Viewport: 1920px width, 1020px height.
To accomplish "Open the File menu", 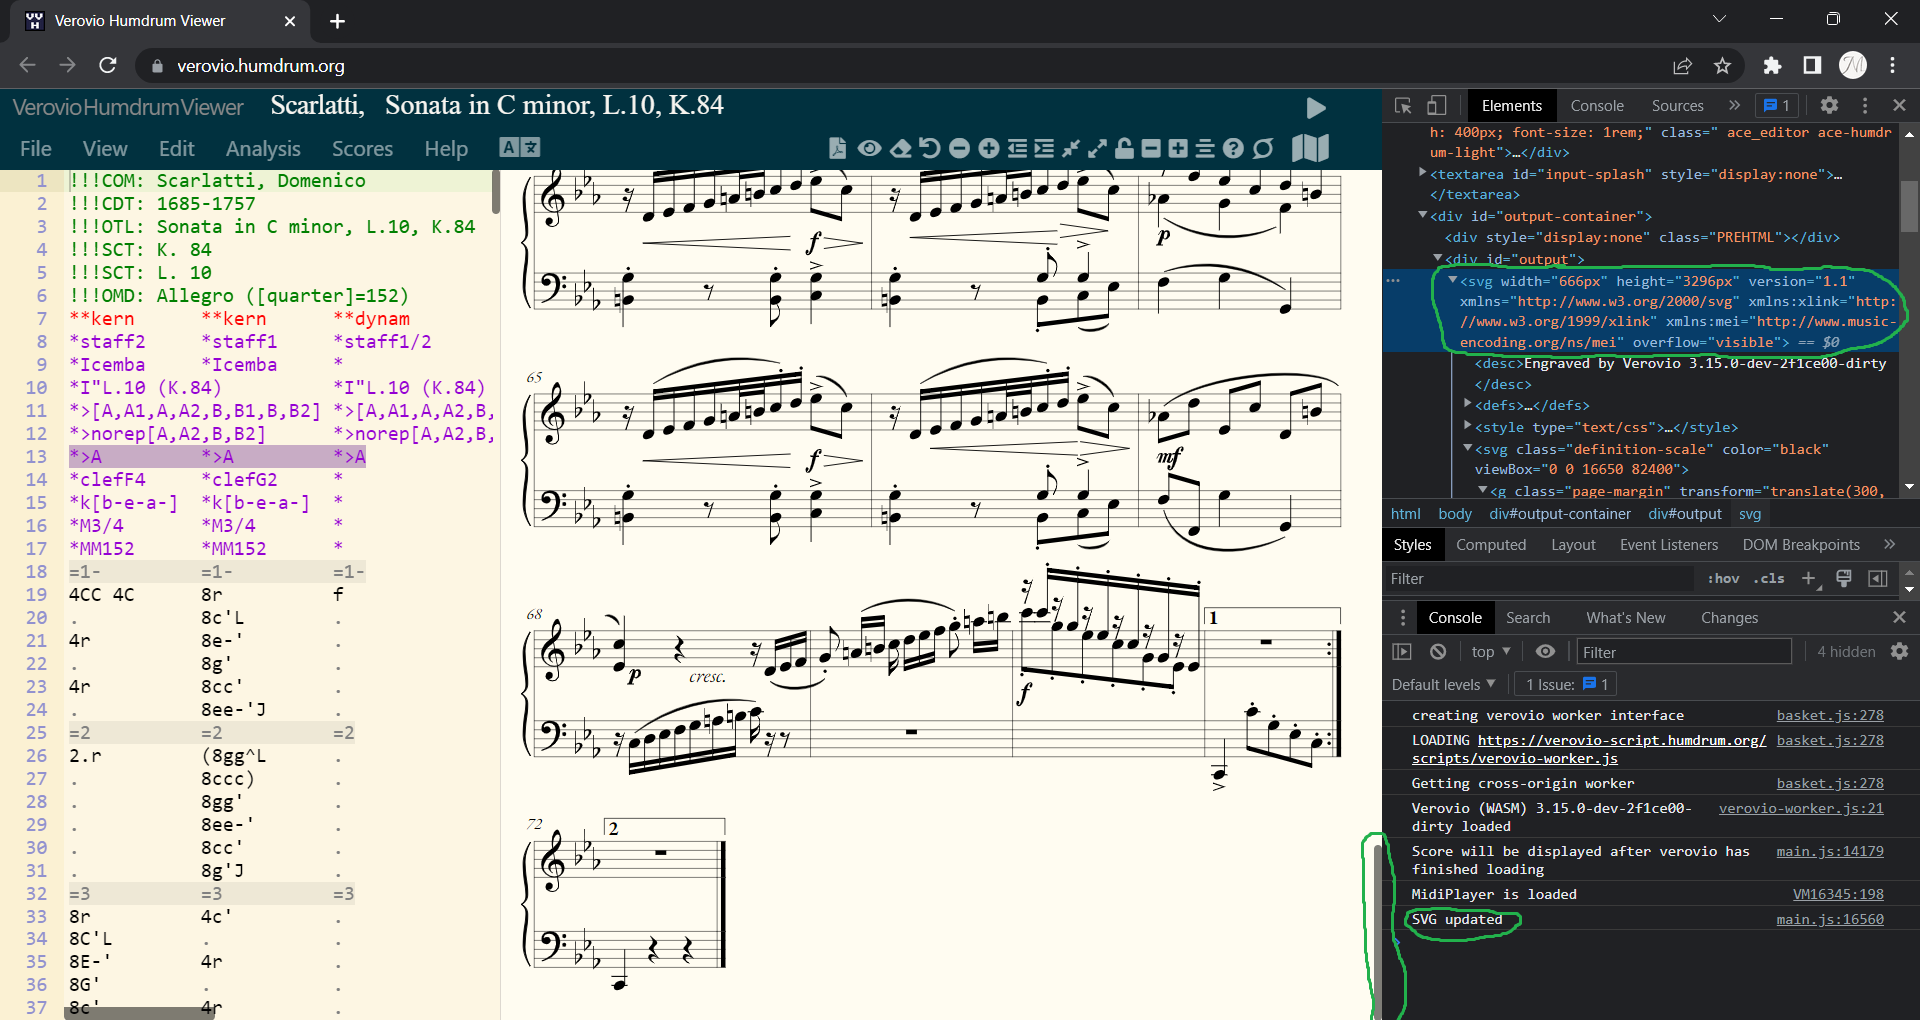I will [36, 149].
